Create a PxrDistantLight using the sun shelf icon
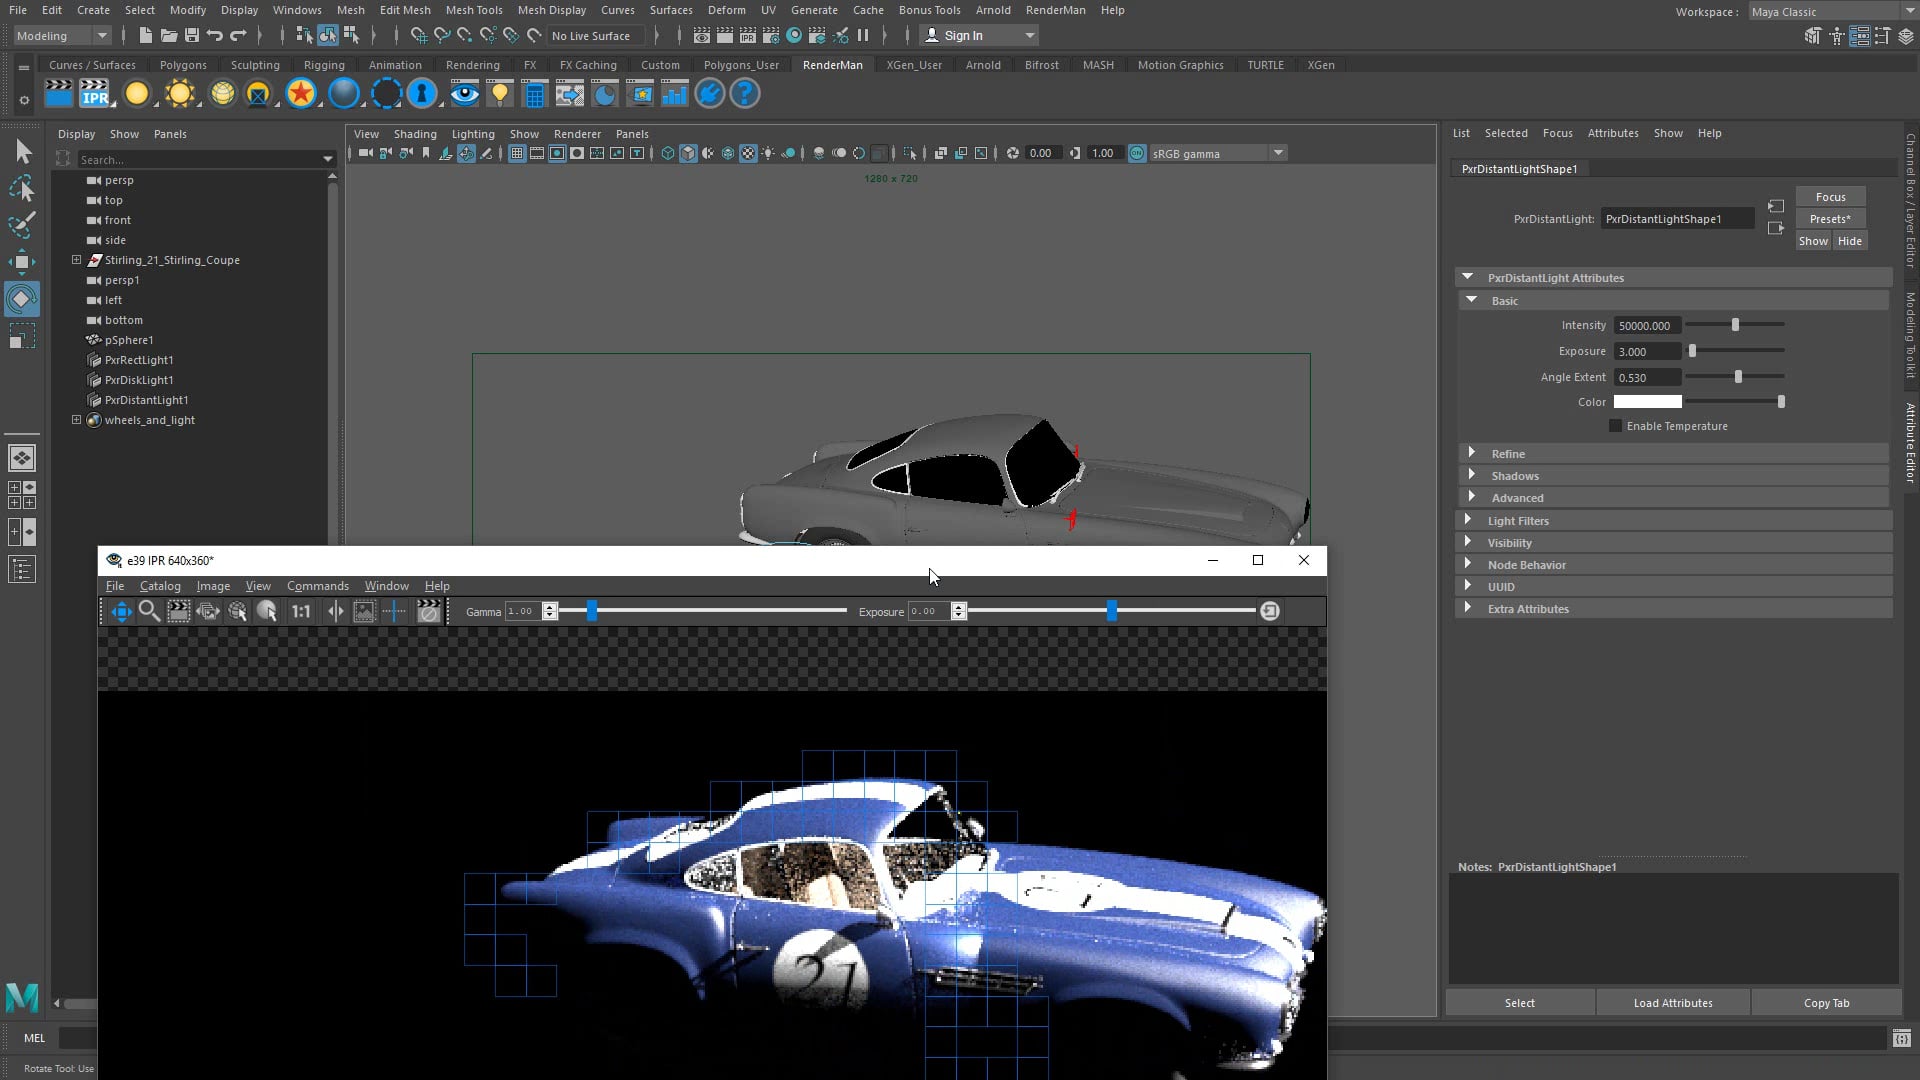The width and height of the screenshot is (1920, 1080). pos(180,93)
